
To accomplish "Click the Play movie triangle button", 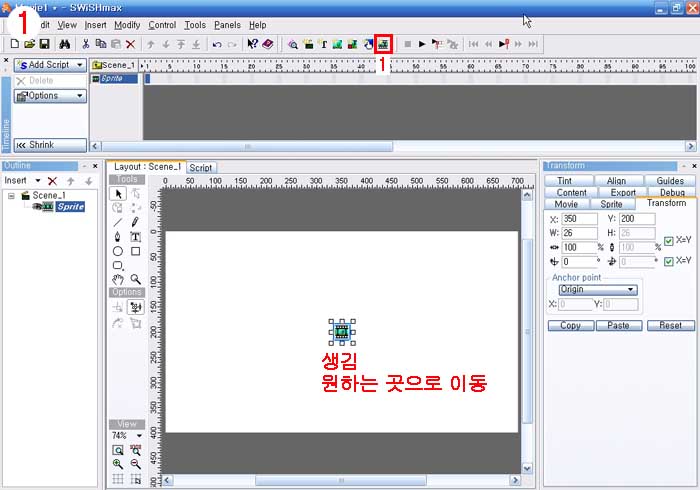I will click(x=422, y=44).
